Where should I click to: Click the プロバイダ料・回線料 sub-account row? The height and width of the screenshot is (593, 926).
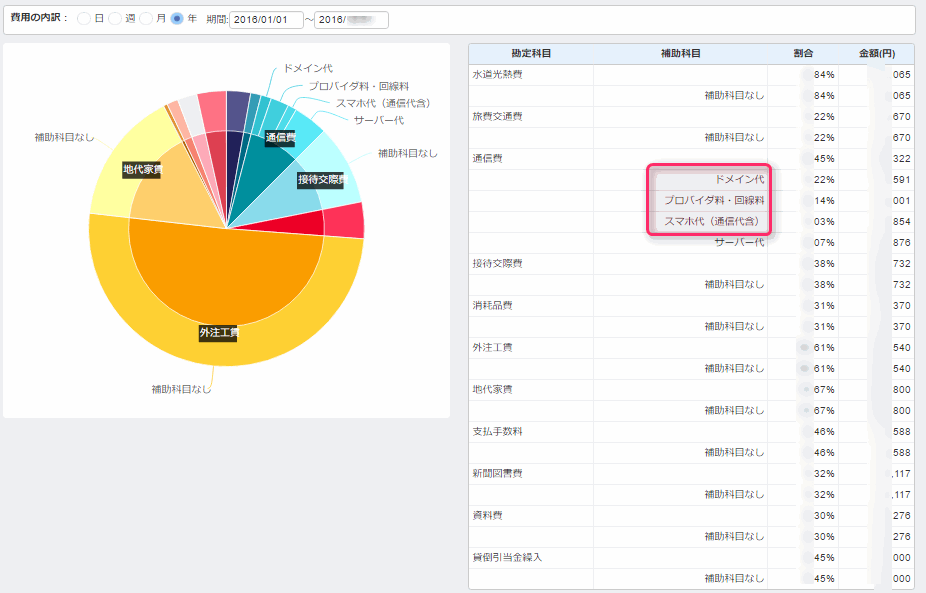713,200
